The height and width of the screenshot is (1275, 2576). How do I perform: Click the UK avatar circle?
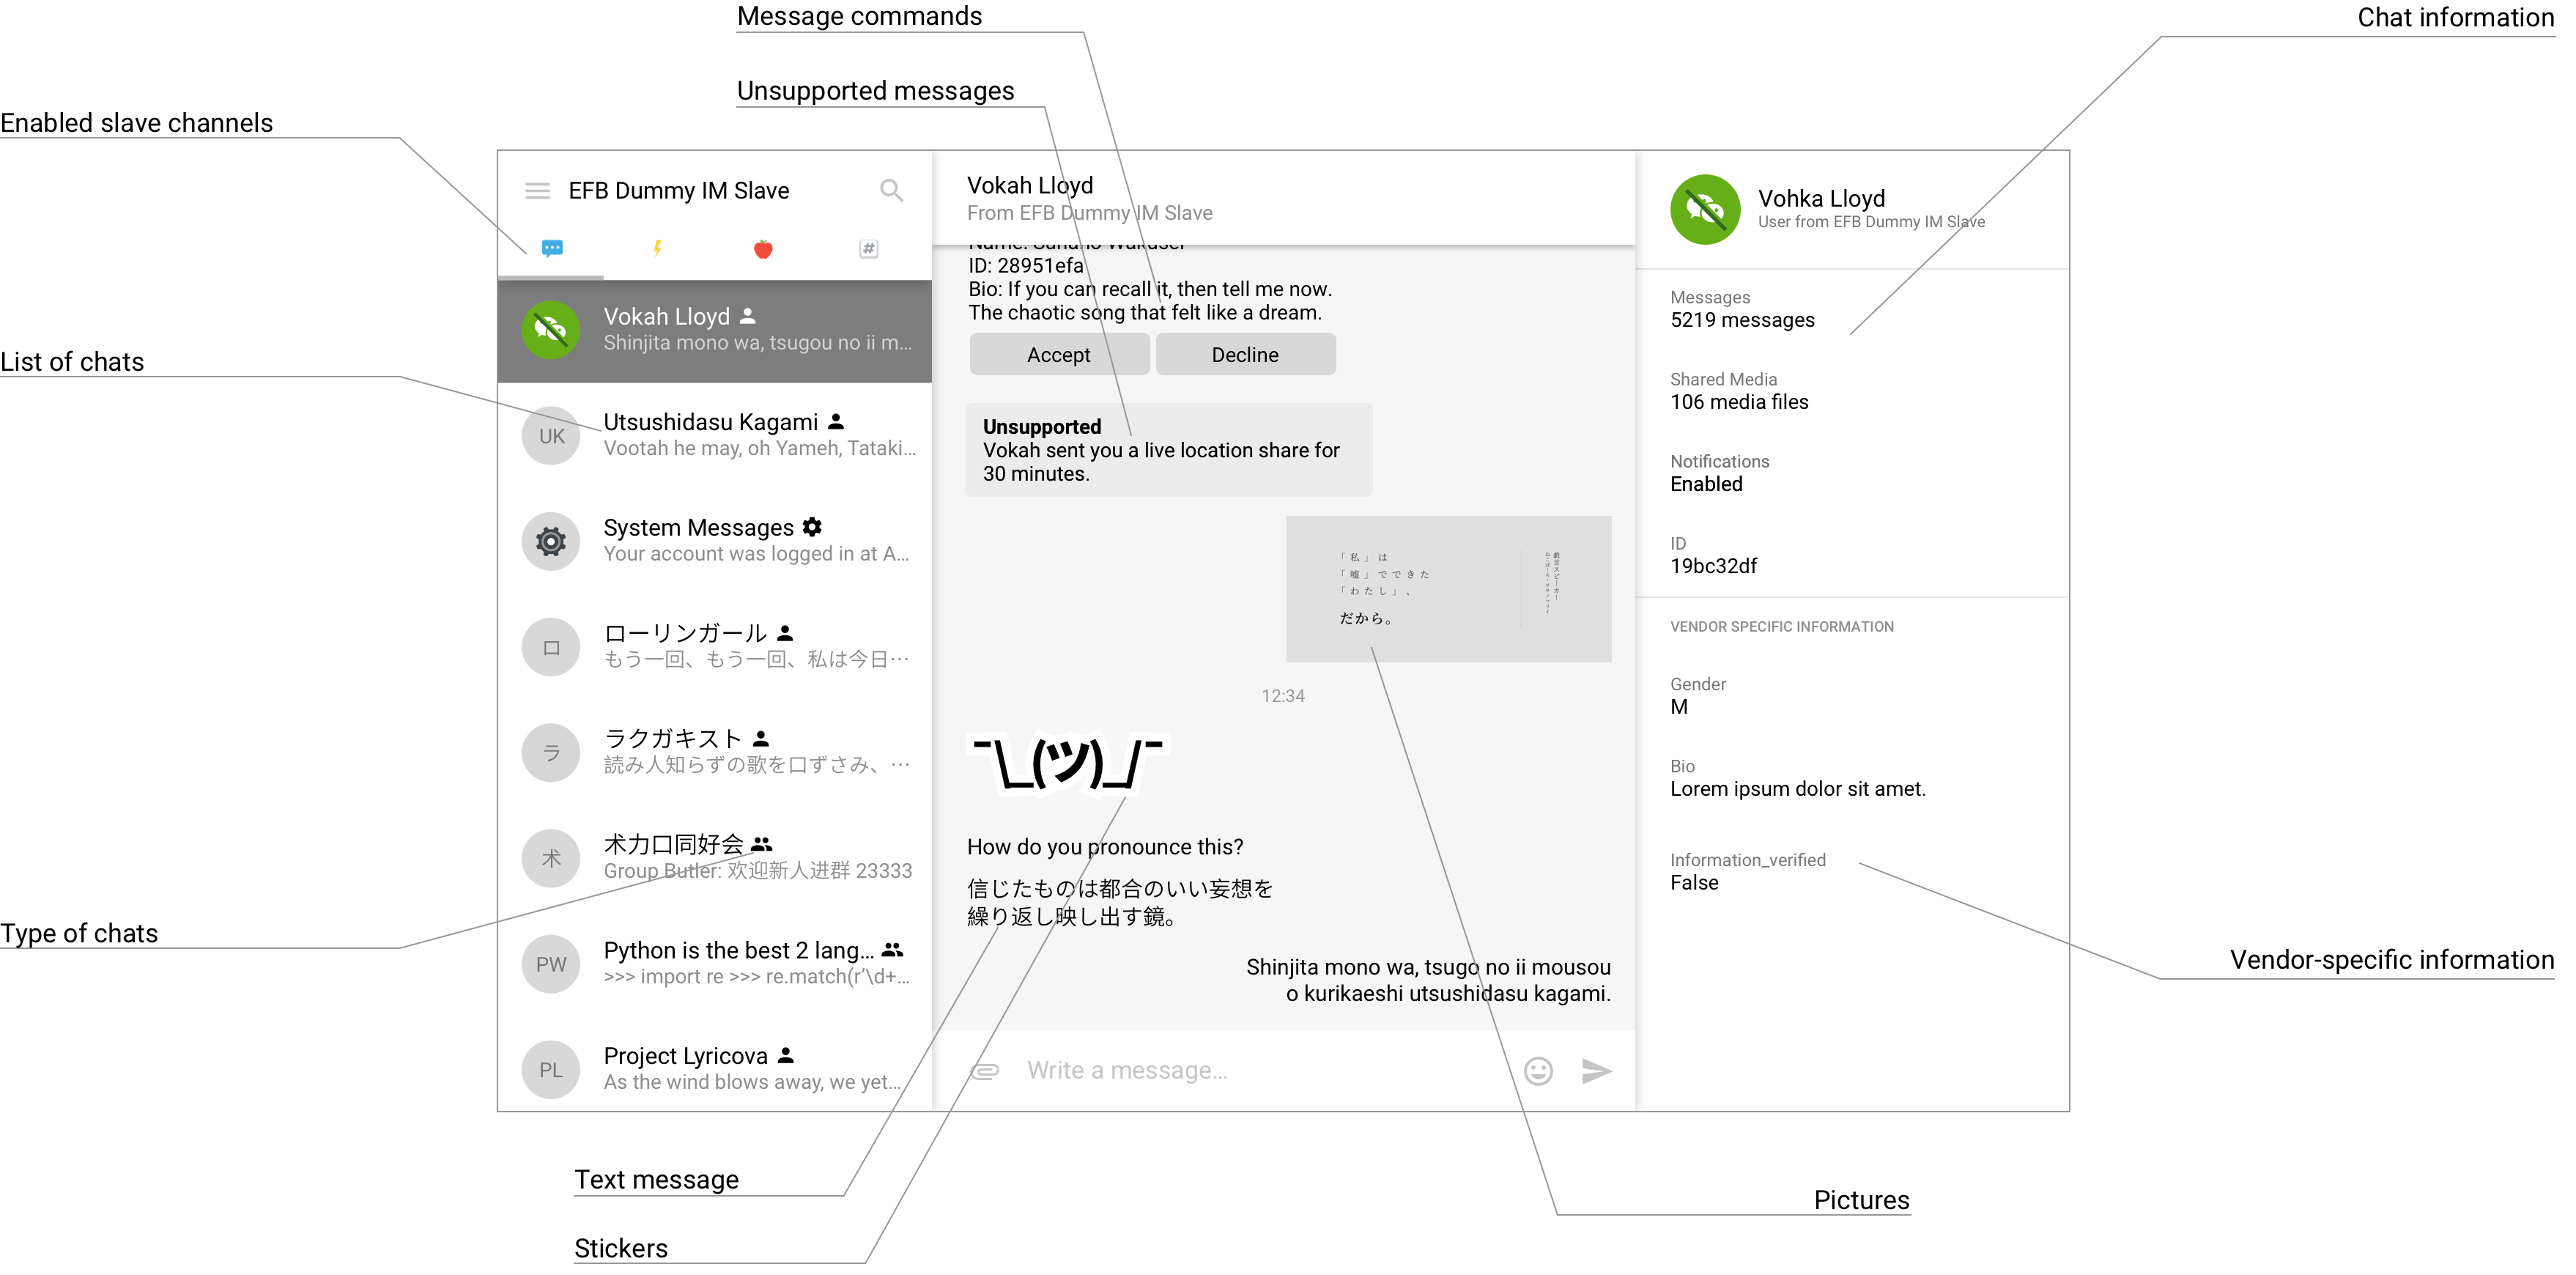[551, 436]
